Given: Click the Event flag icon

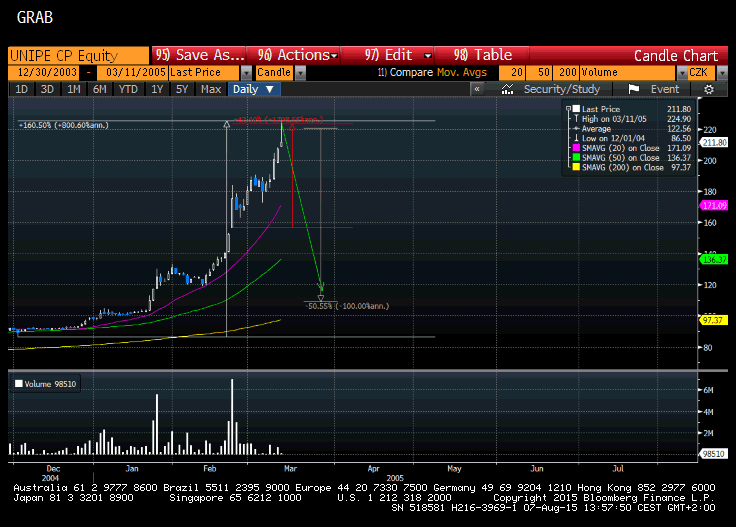Looking at the screenshot, I should (633, 89).
